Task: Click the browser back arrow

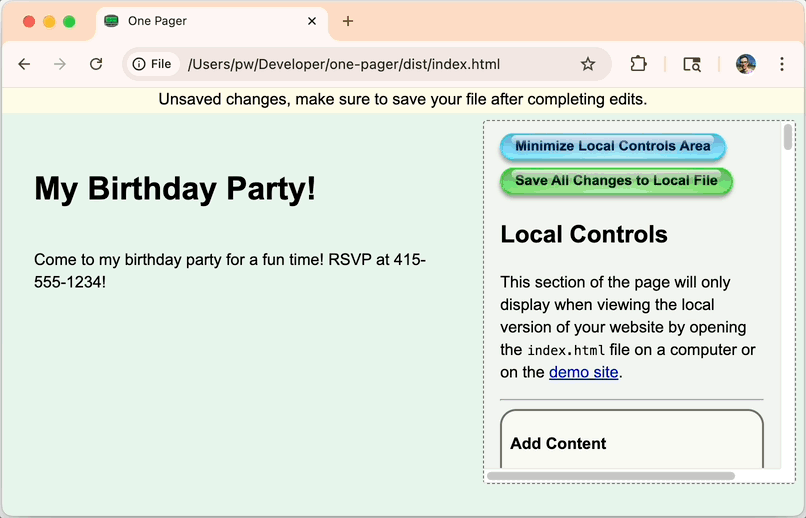Action: click(x=24, y=64)
